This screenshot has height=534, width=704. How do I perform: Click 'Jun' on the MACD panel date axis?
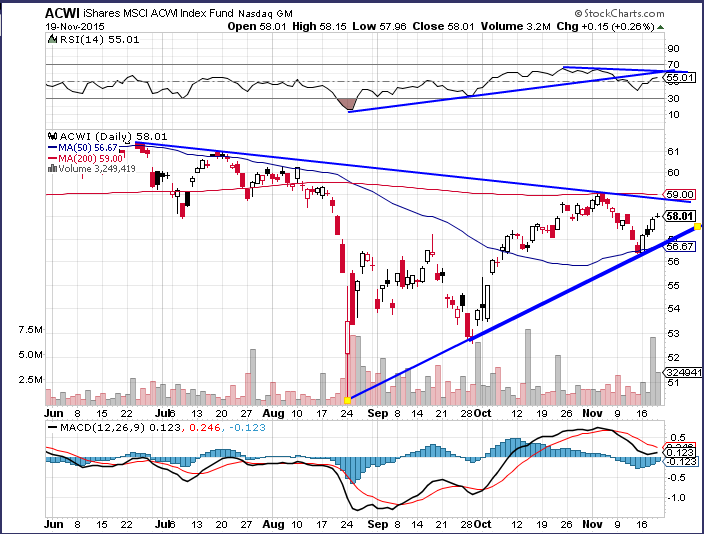[54, 524]
